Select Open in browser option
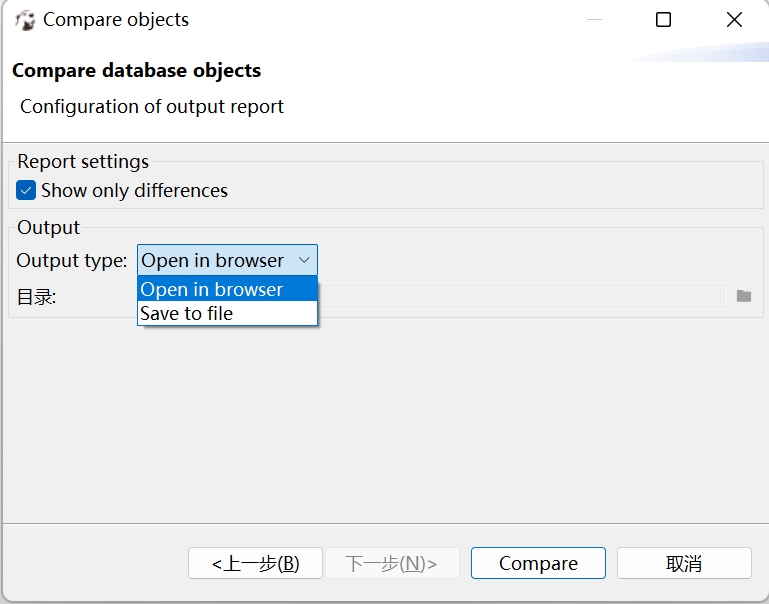This screenshot has width=769, height=604. [212, 289]
